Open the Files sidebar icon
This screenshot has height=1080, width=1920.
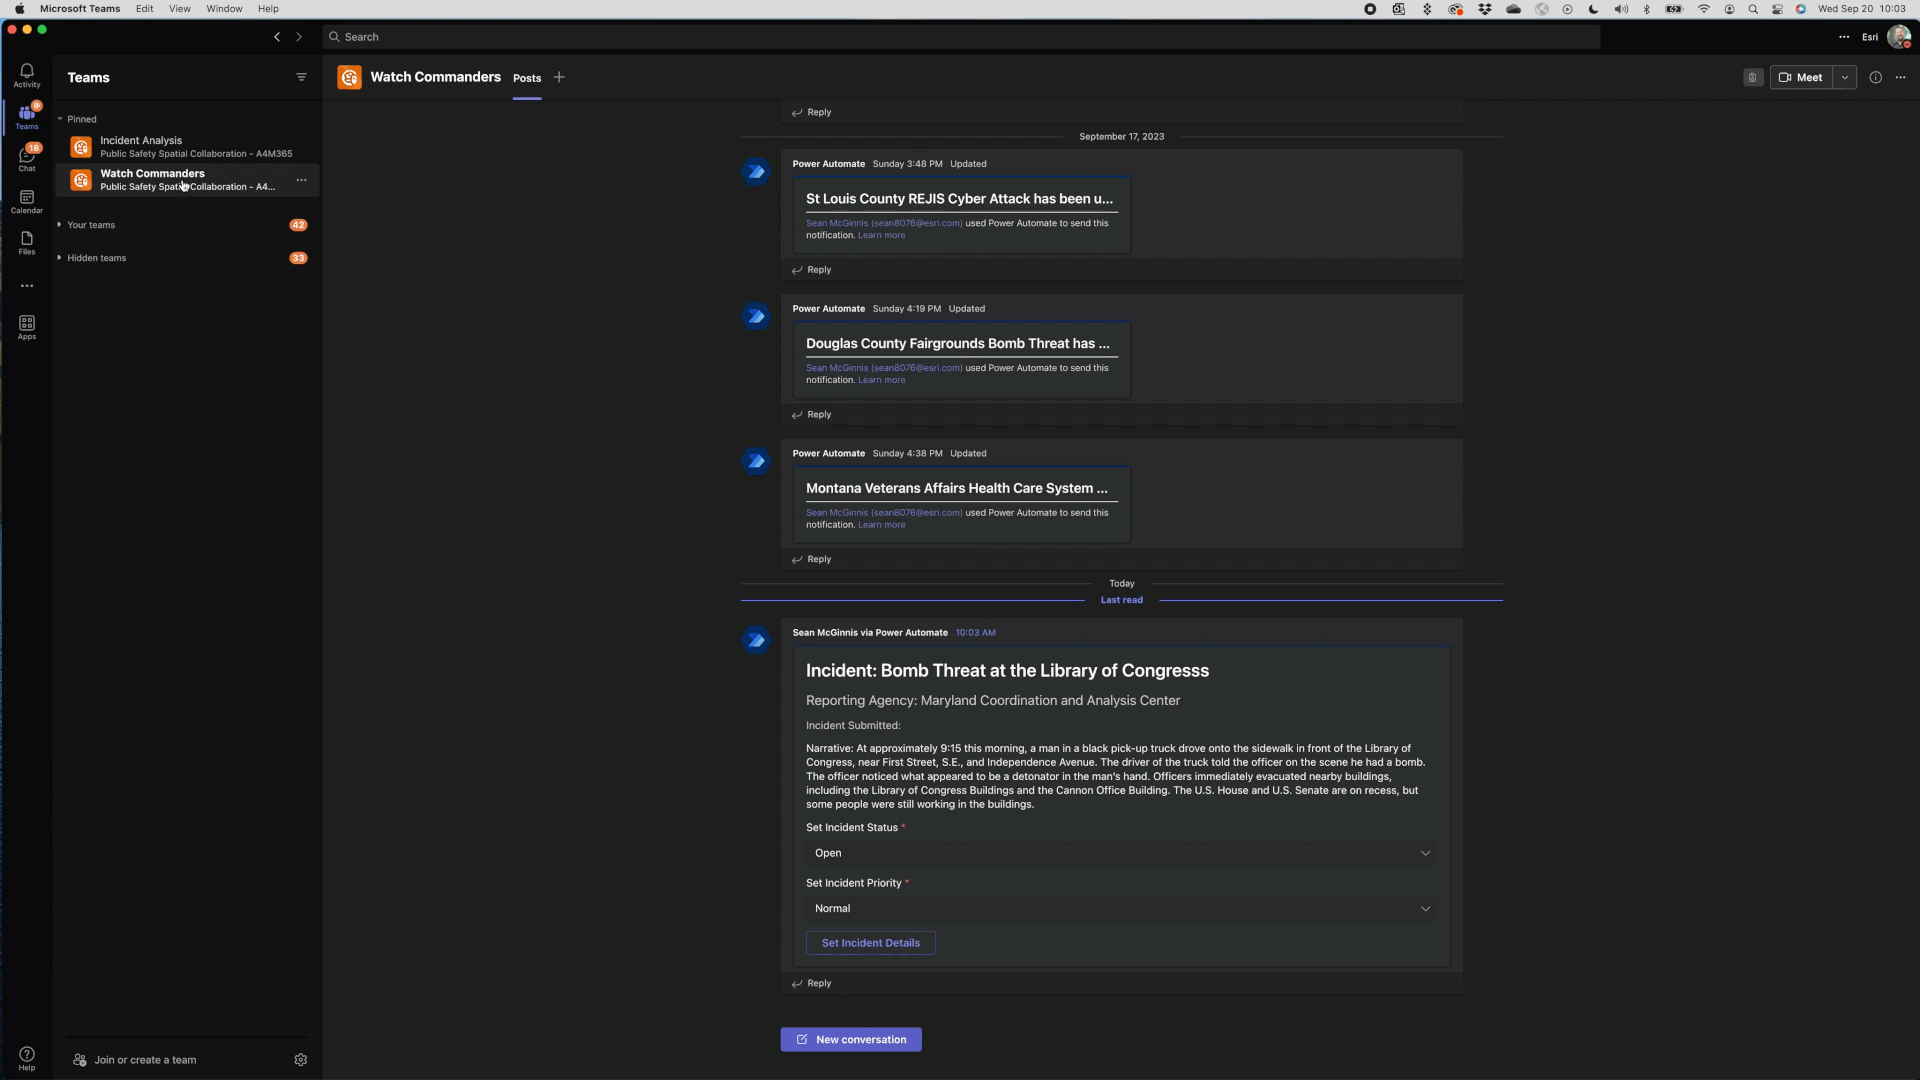pos(27,243)
